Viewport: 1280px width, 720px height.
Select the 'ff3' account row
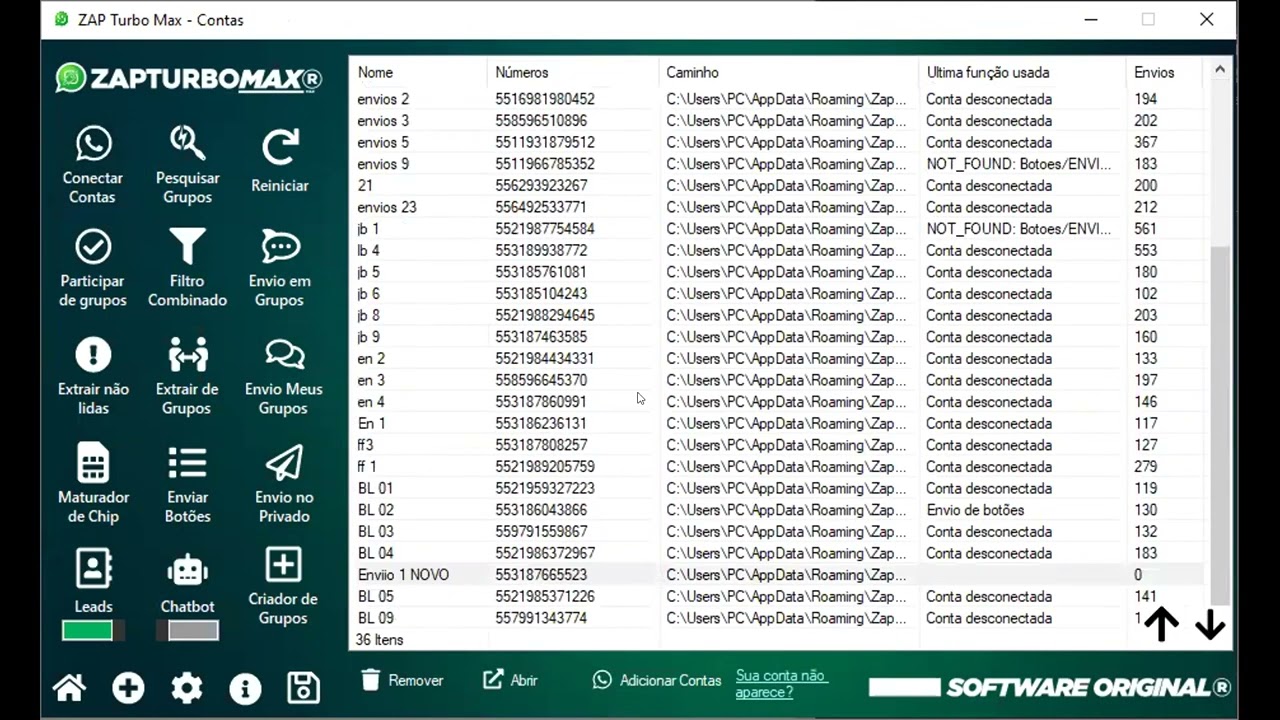(779, 445)
